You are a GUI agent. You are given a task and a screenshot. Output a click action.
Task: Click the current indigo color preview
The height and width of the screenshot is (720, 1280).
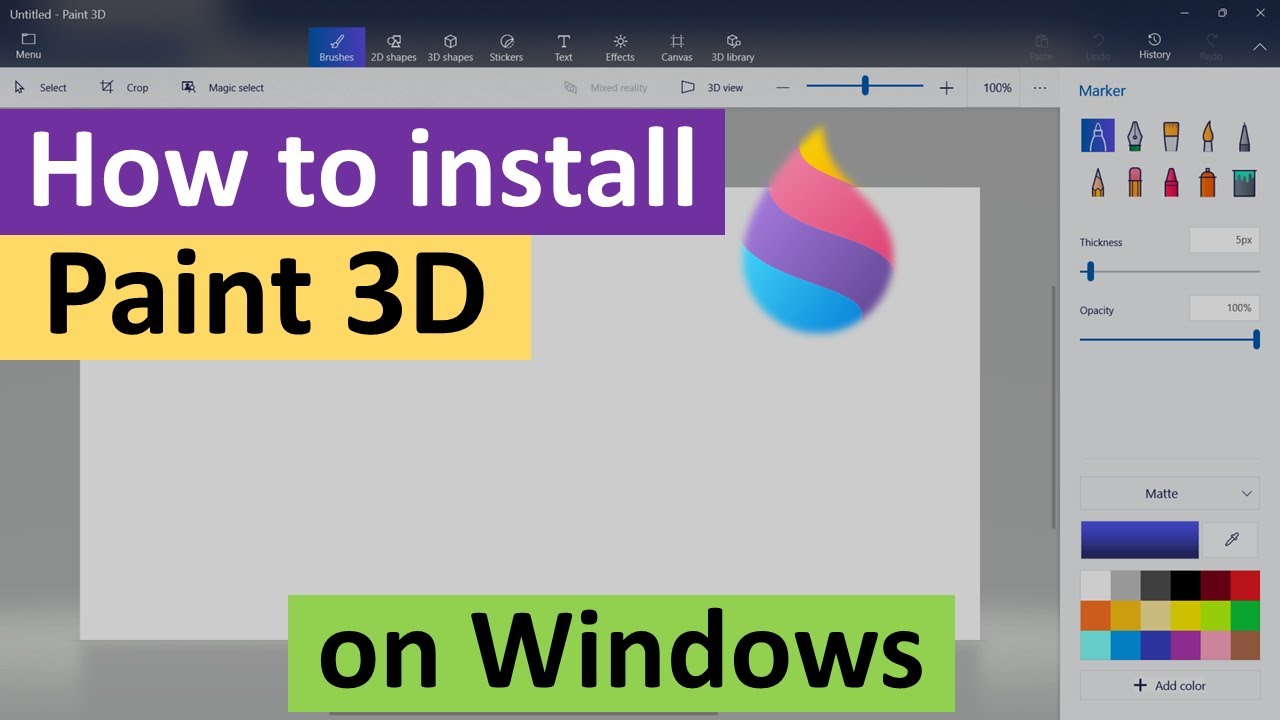[x=1140, y=540]
